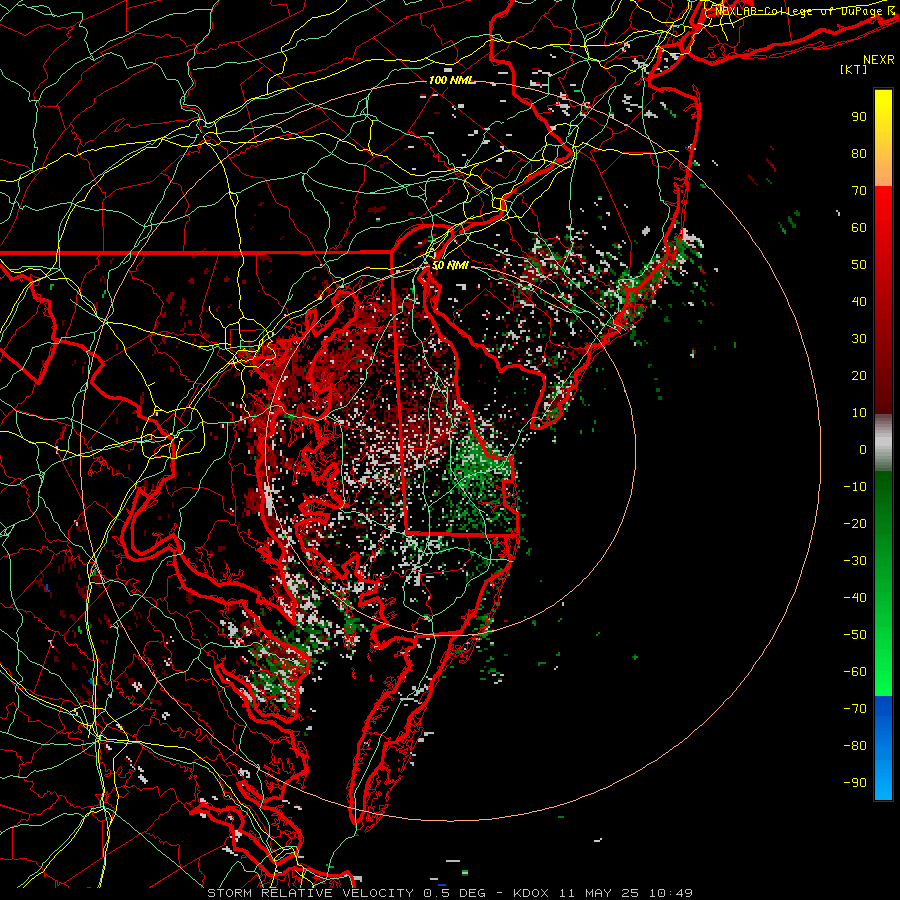Click the -70 value on the velocity scale
The height and width of the screenshot is (900, 900).
pos(855,709)
